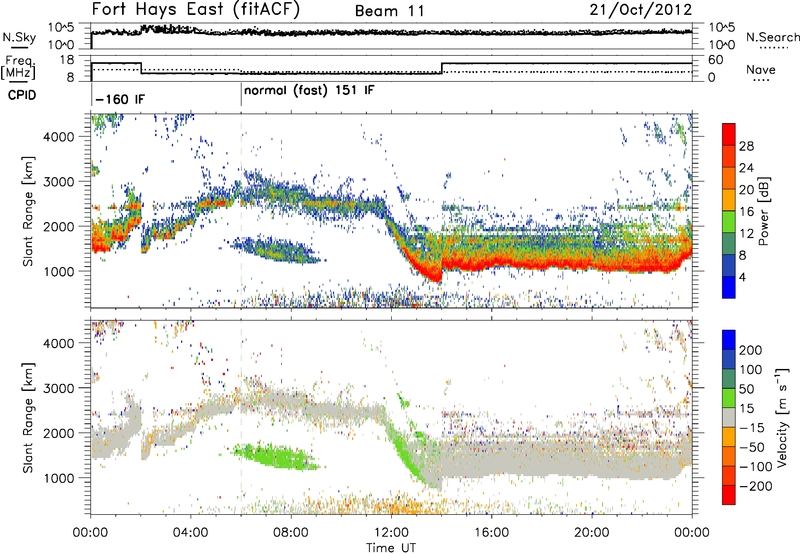
Task: Click the 'Power [dB]' colorbar title
Action: (x=763, y=211)
